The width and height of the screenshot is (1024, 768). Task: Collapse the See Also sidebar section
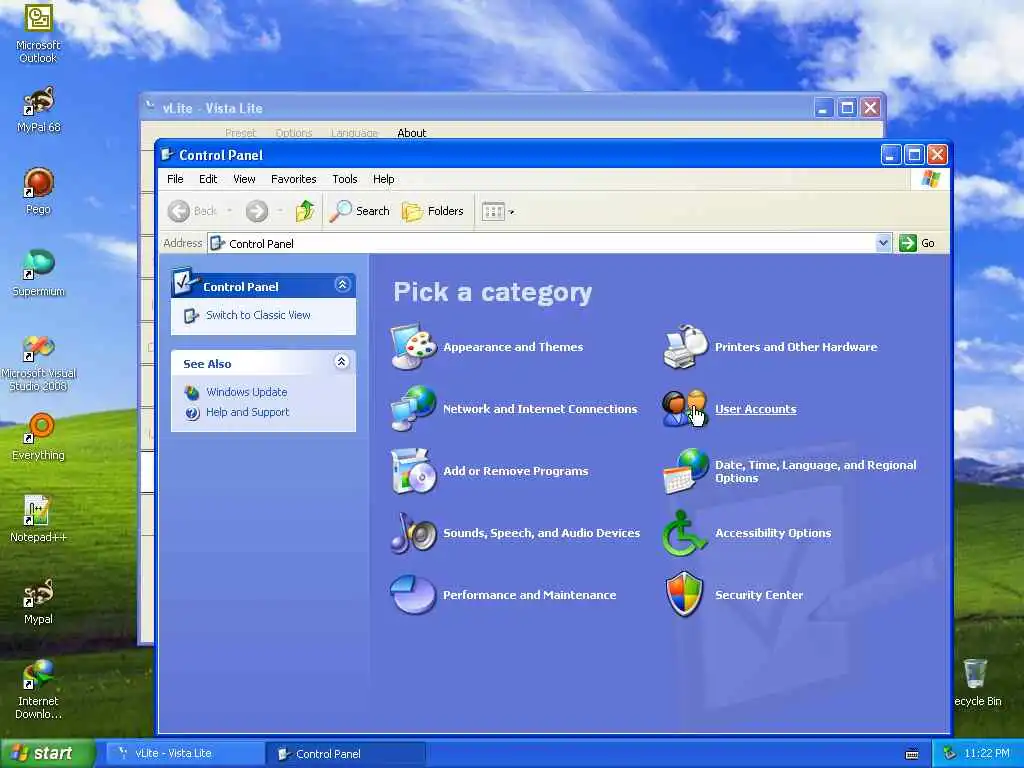[x=342, y=362]
